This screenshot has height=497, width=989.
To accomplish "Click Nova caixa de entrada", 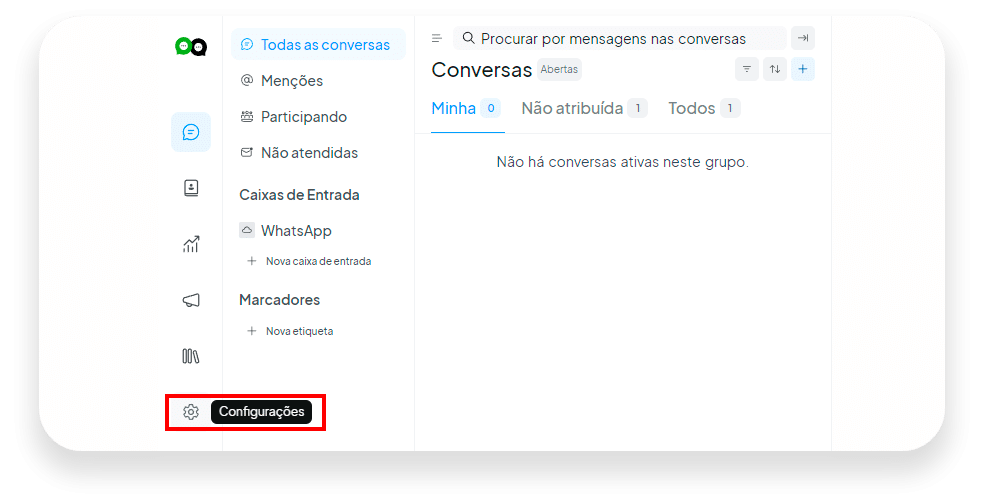I will 309,261.
